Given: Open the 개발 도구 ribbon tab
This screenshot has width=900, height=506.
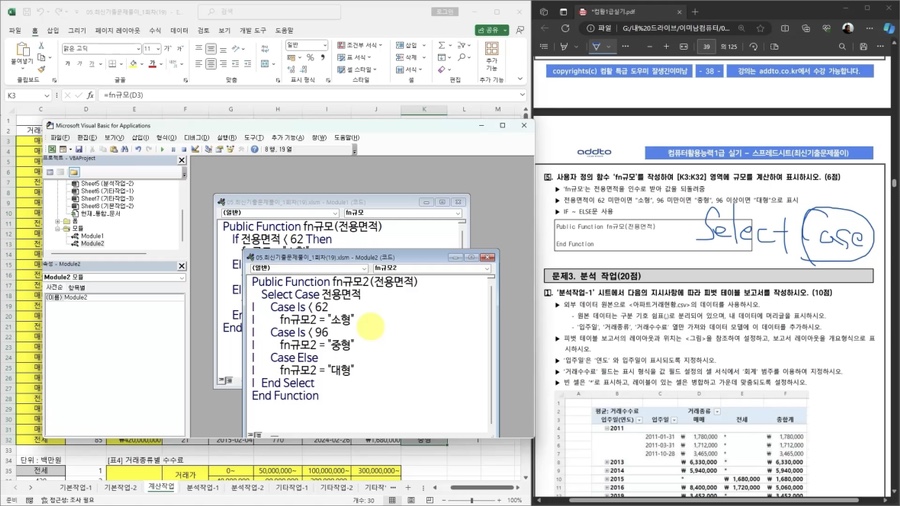Looking at the screenshot, I should tap(253, 30).
